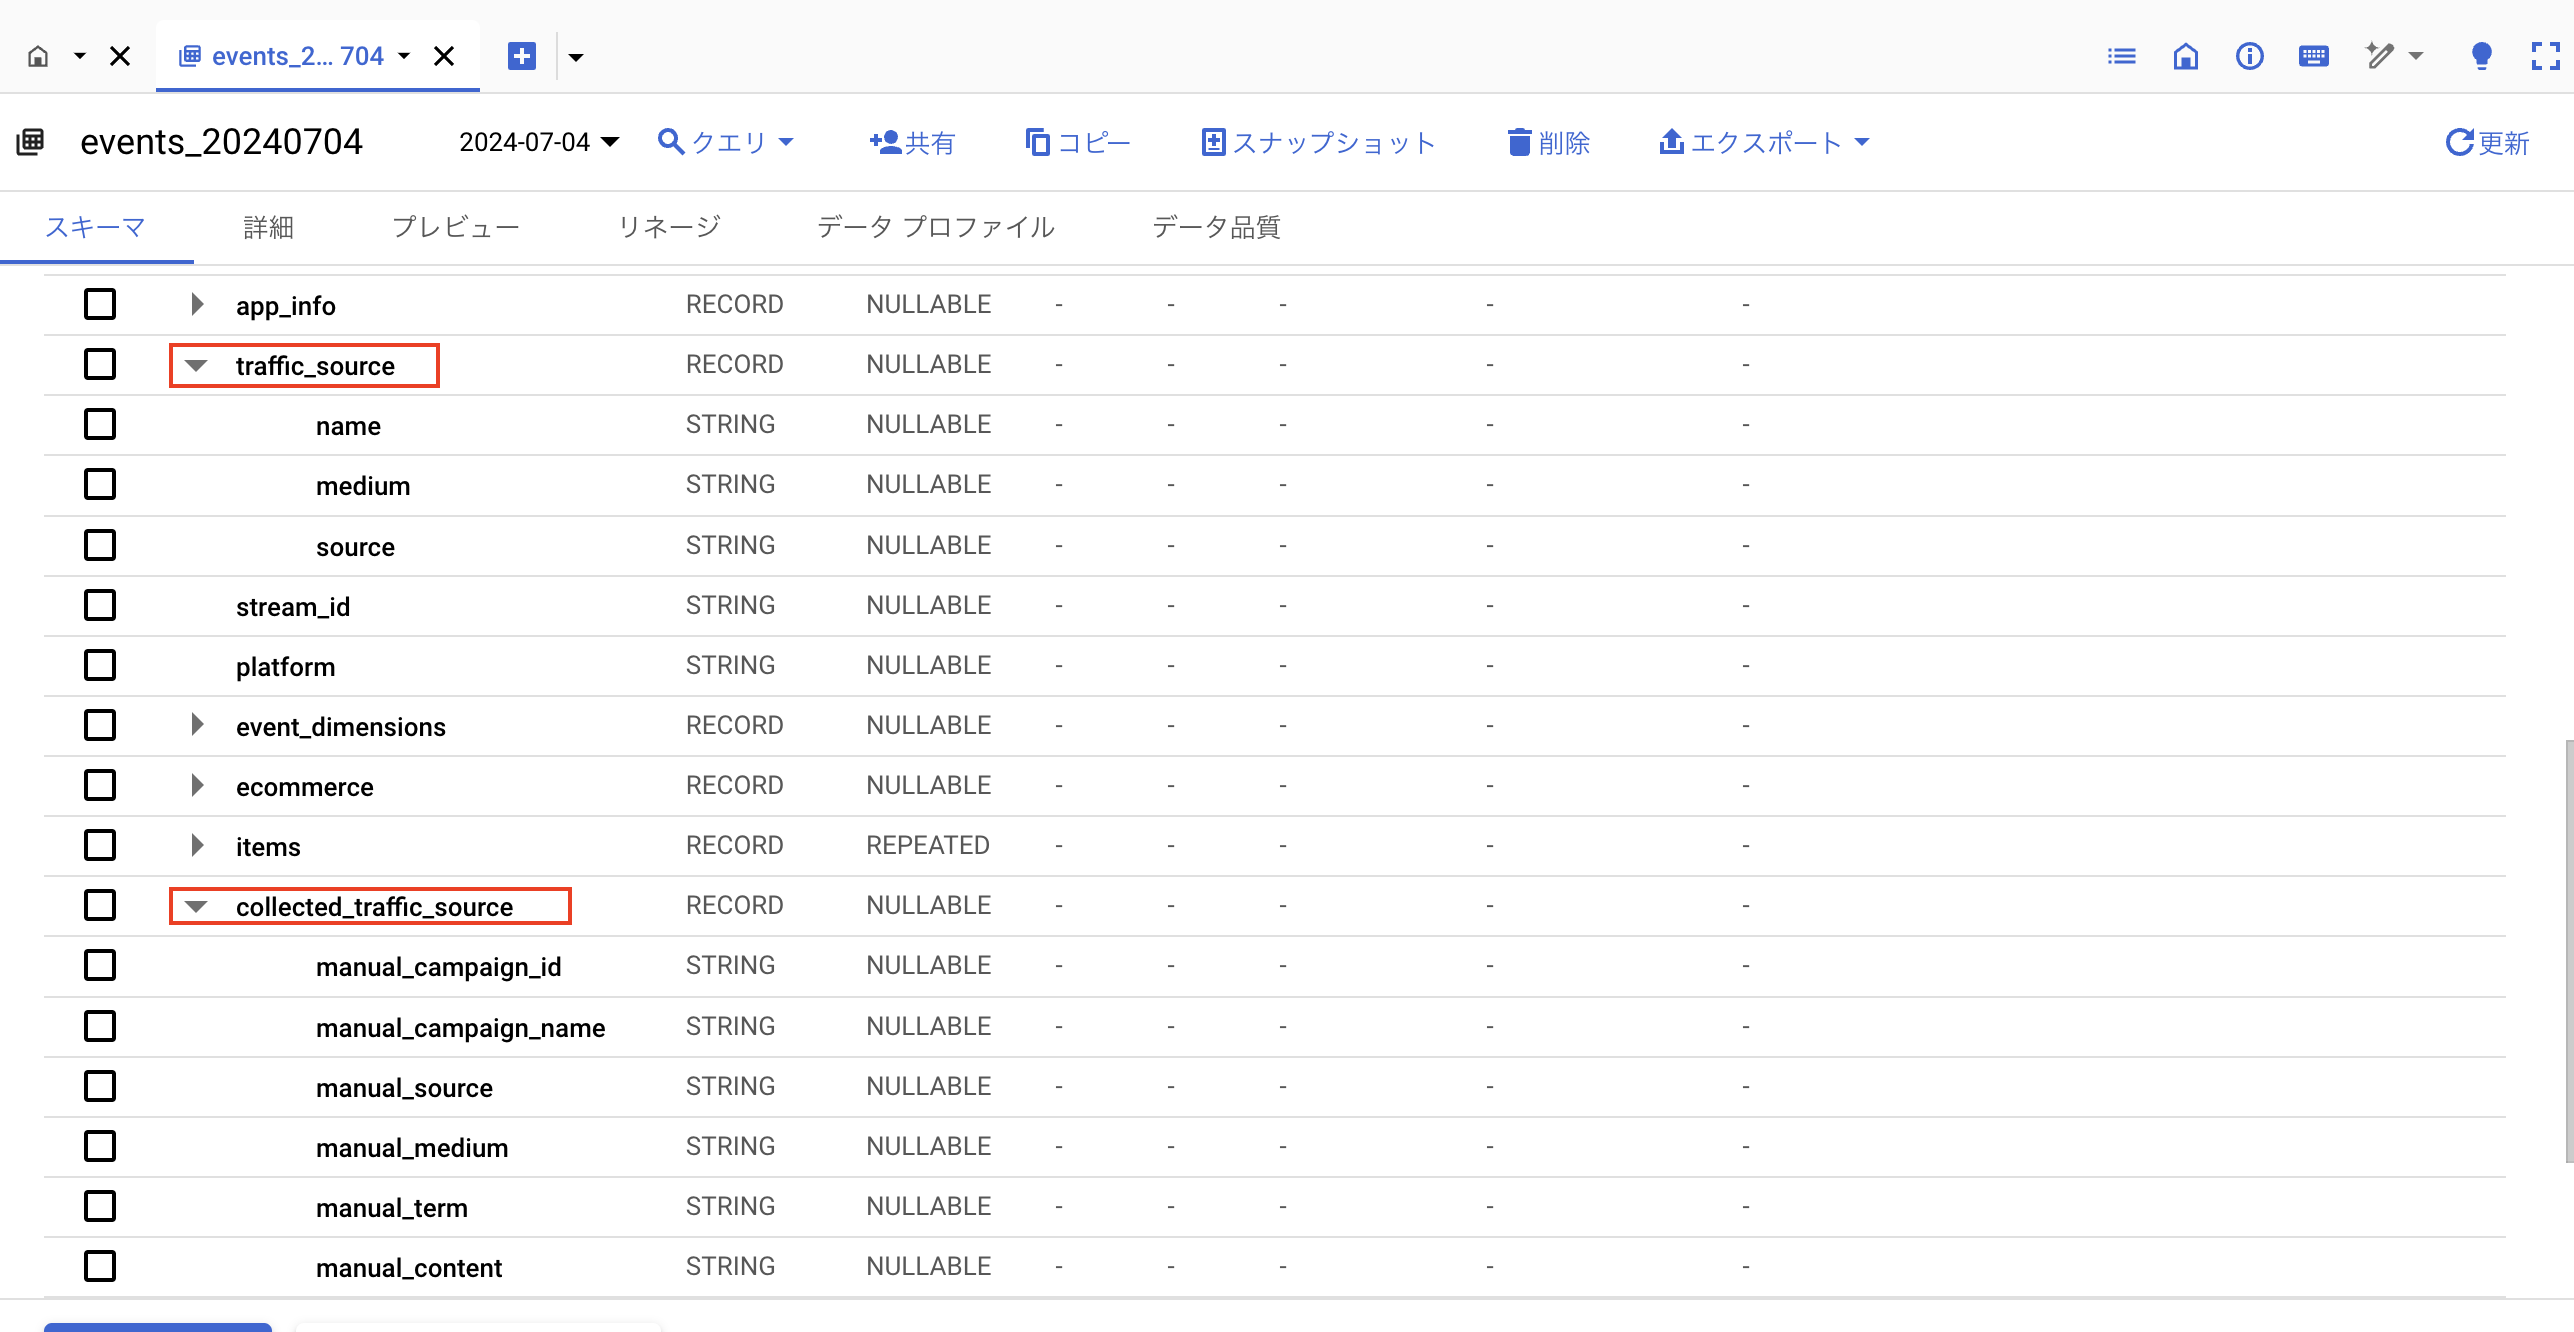Check the manual_source checkbox

pos(100,1086)
